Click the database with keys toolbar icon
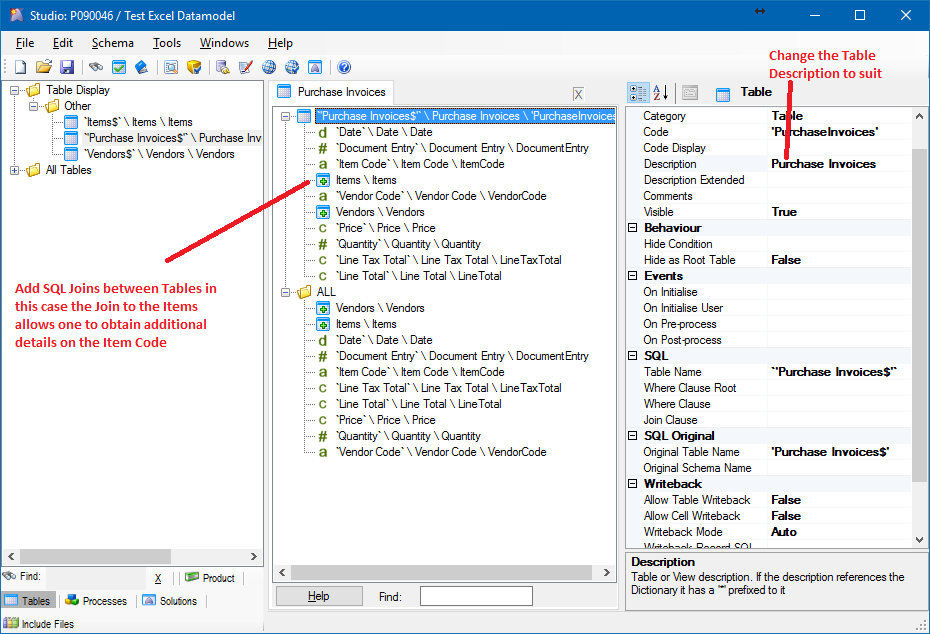Viewport: 930px width, 634px height. click(x=223, y=67)
